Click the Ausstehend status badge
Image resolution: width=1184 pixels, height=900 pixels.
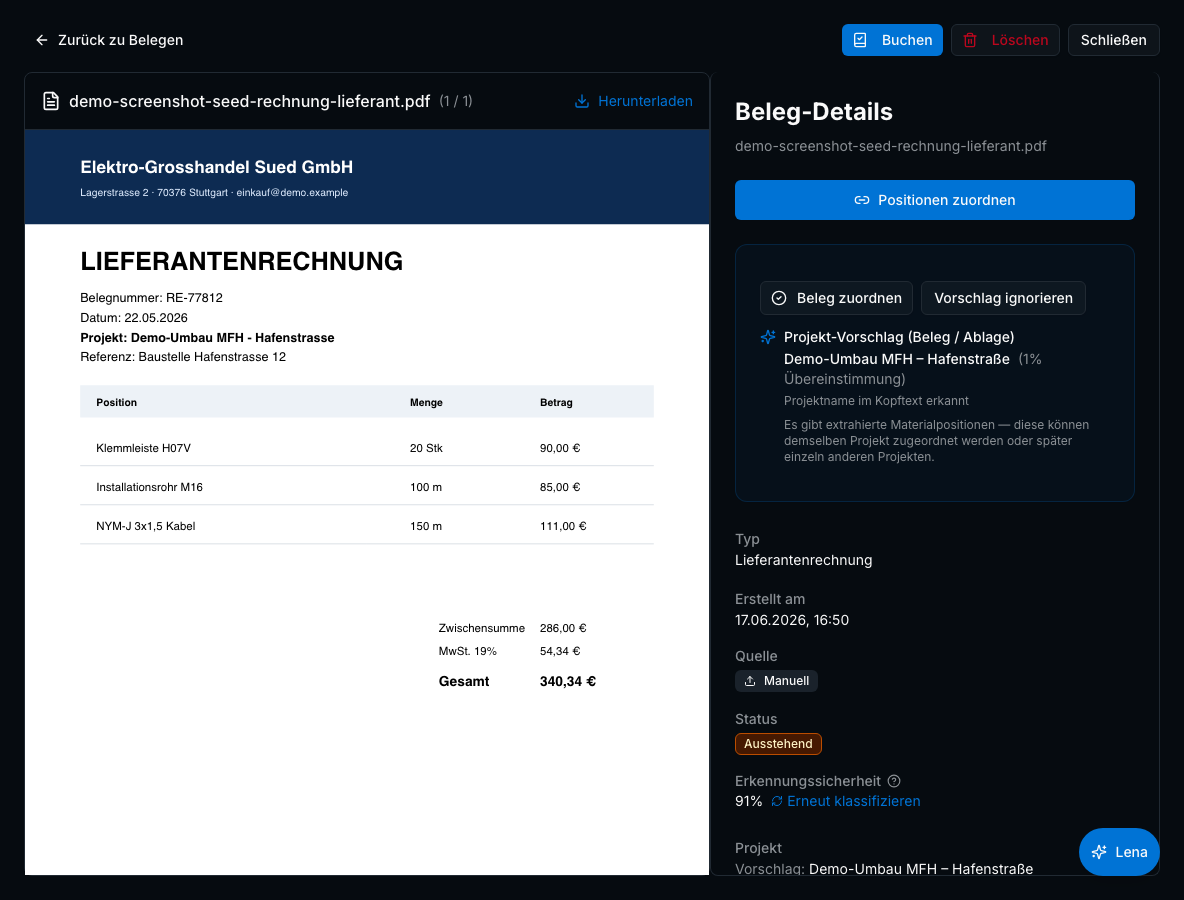pyautogui.click(x=778, y=744)
